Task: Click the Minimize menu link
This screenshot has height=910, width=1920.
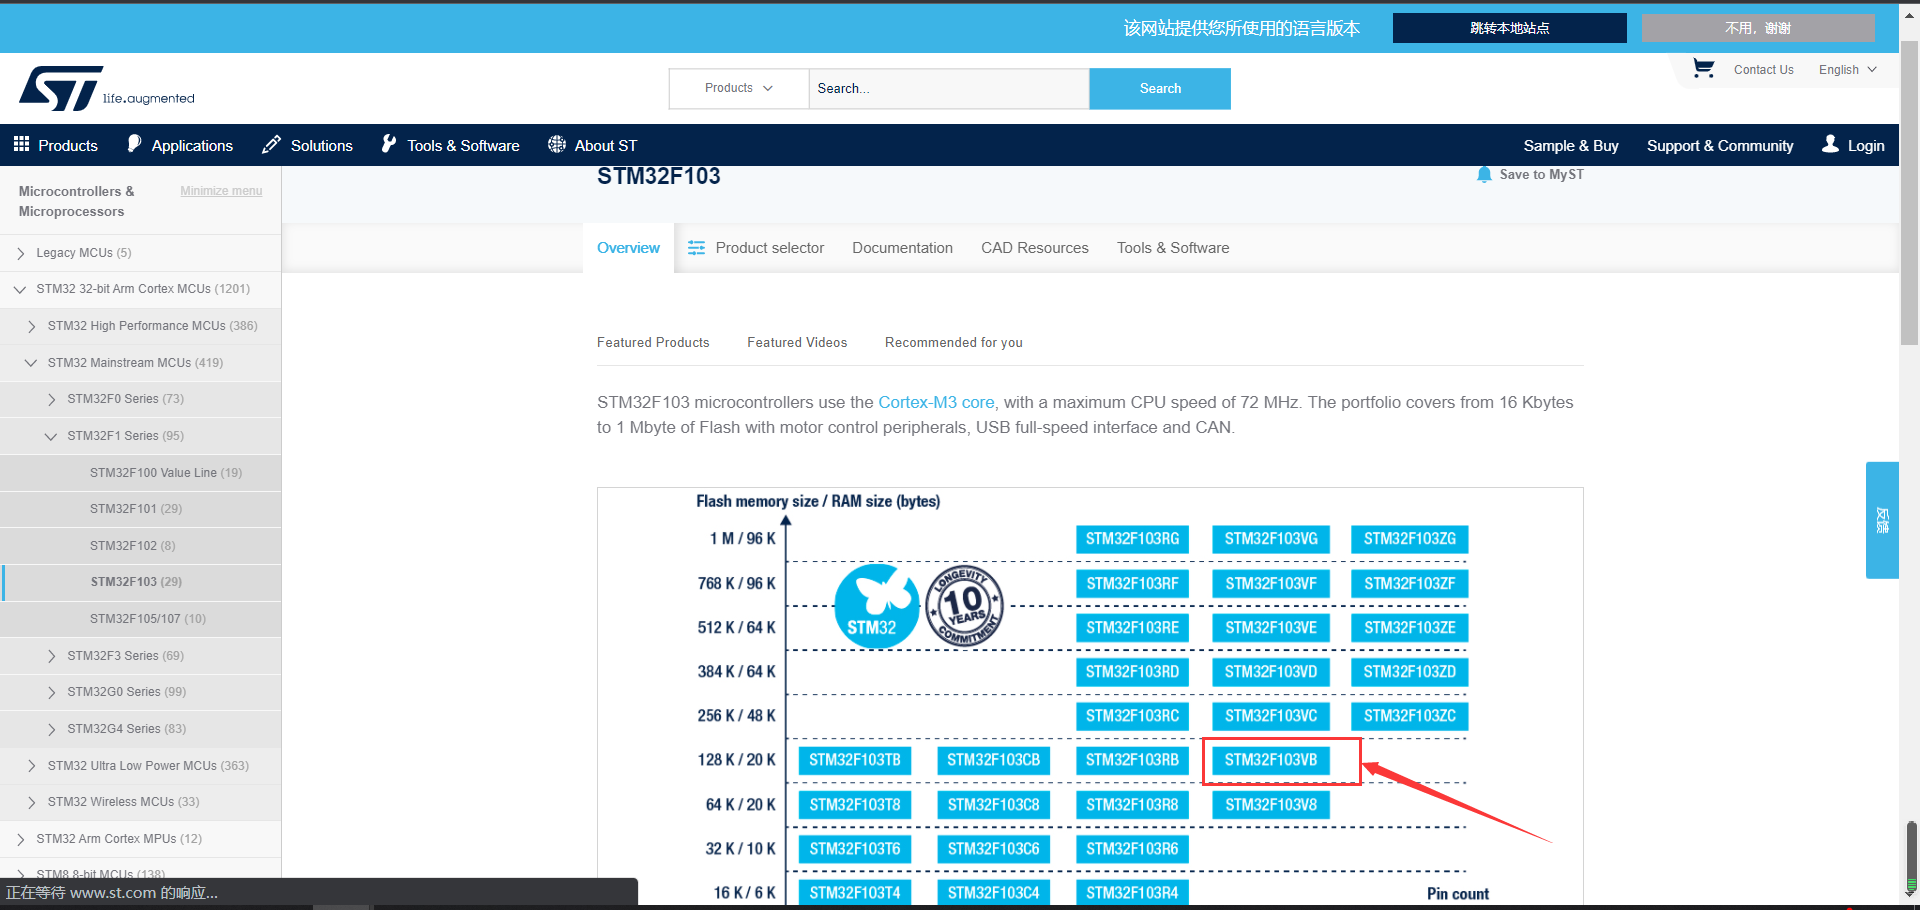Action: coord(221,191)
